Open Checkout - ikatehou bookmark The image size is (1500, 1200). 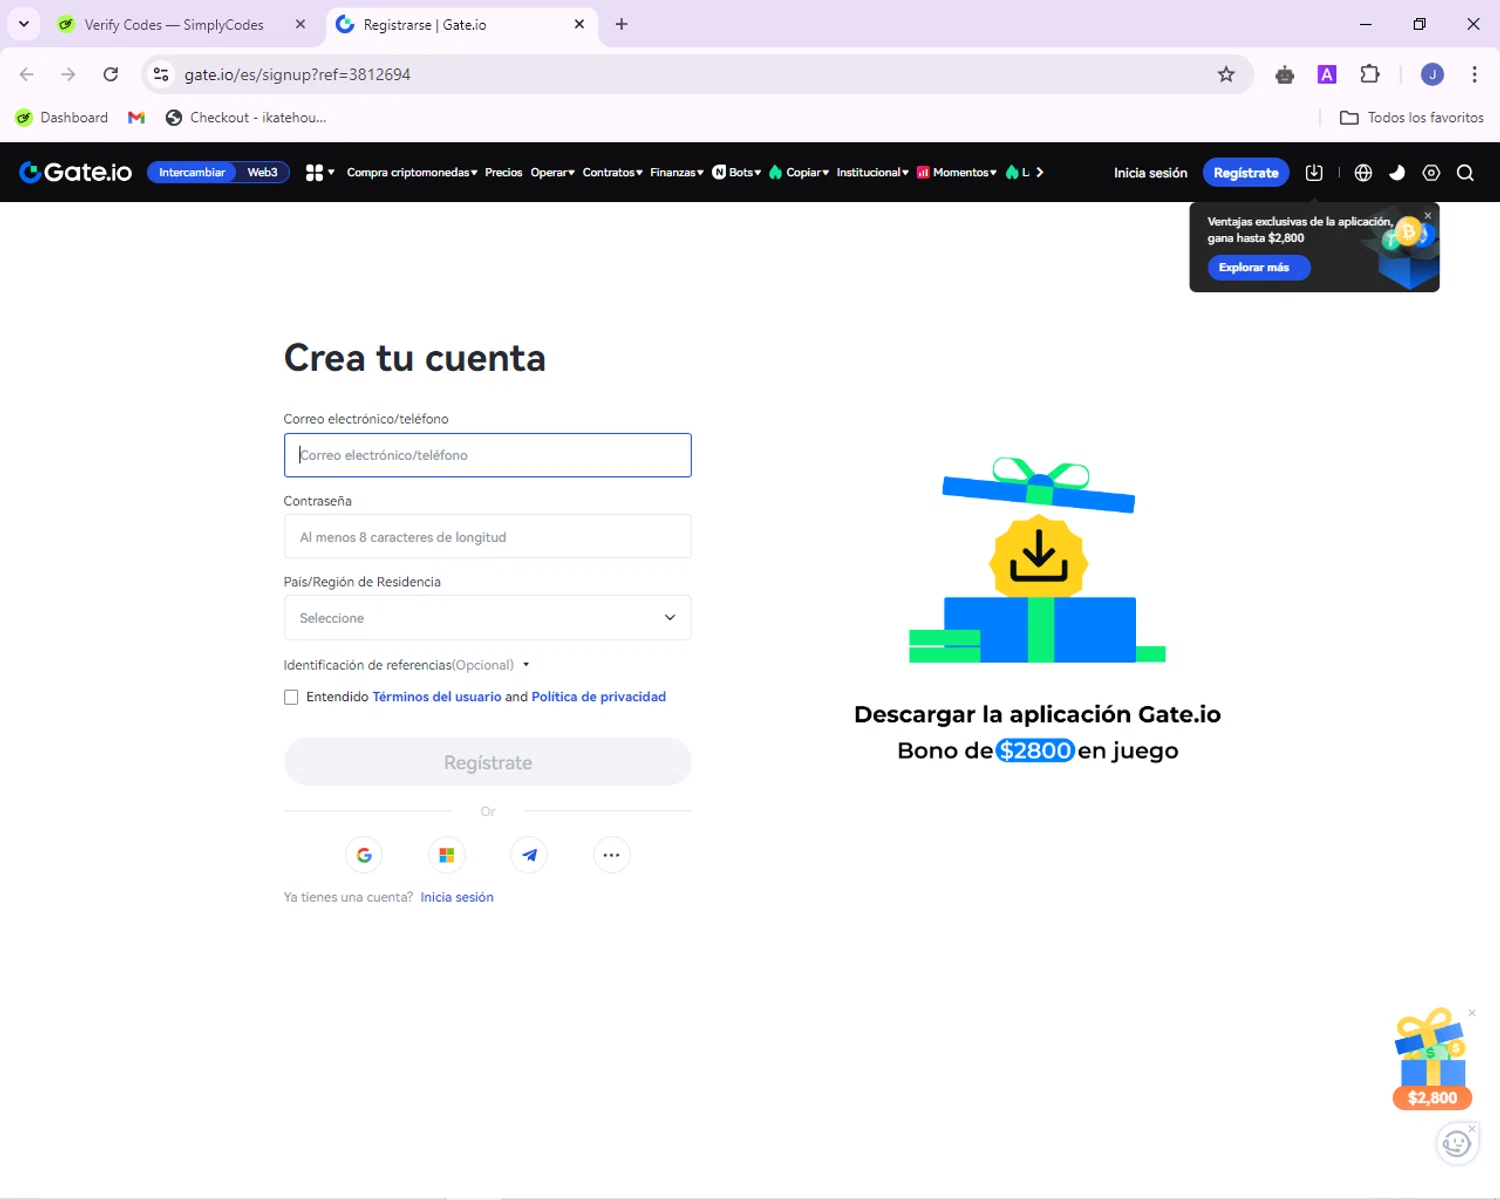click(246, 117)
